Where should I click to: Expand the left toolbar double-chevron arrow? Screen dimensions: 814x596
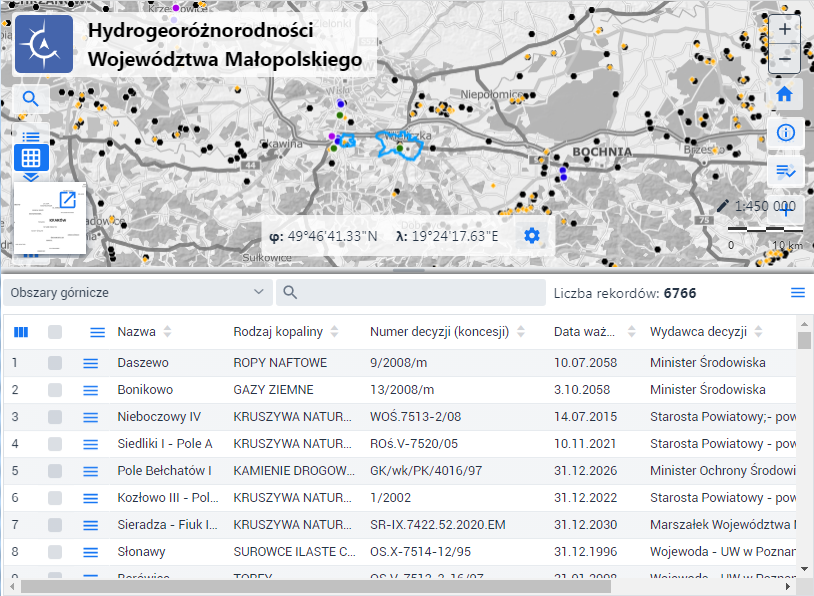pos(31,178)
